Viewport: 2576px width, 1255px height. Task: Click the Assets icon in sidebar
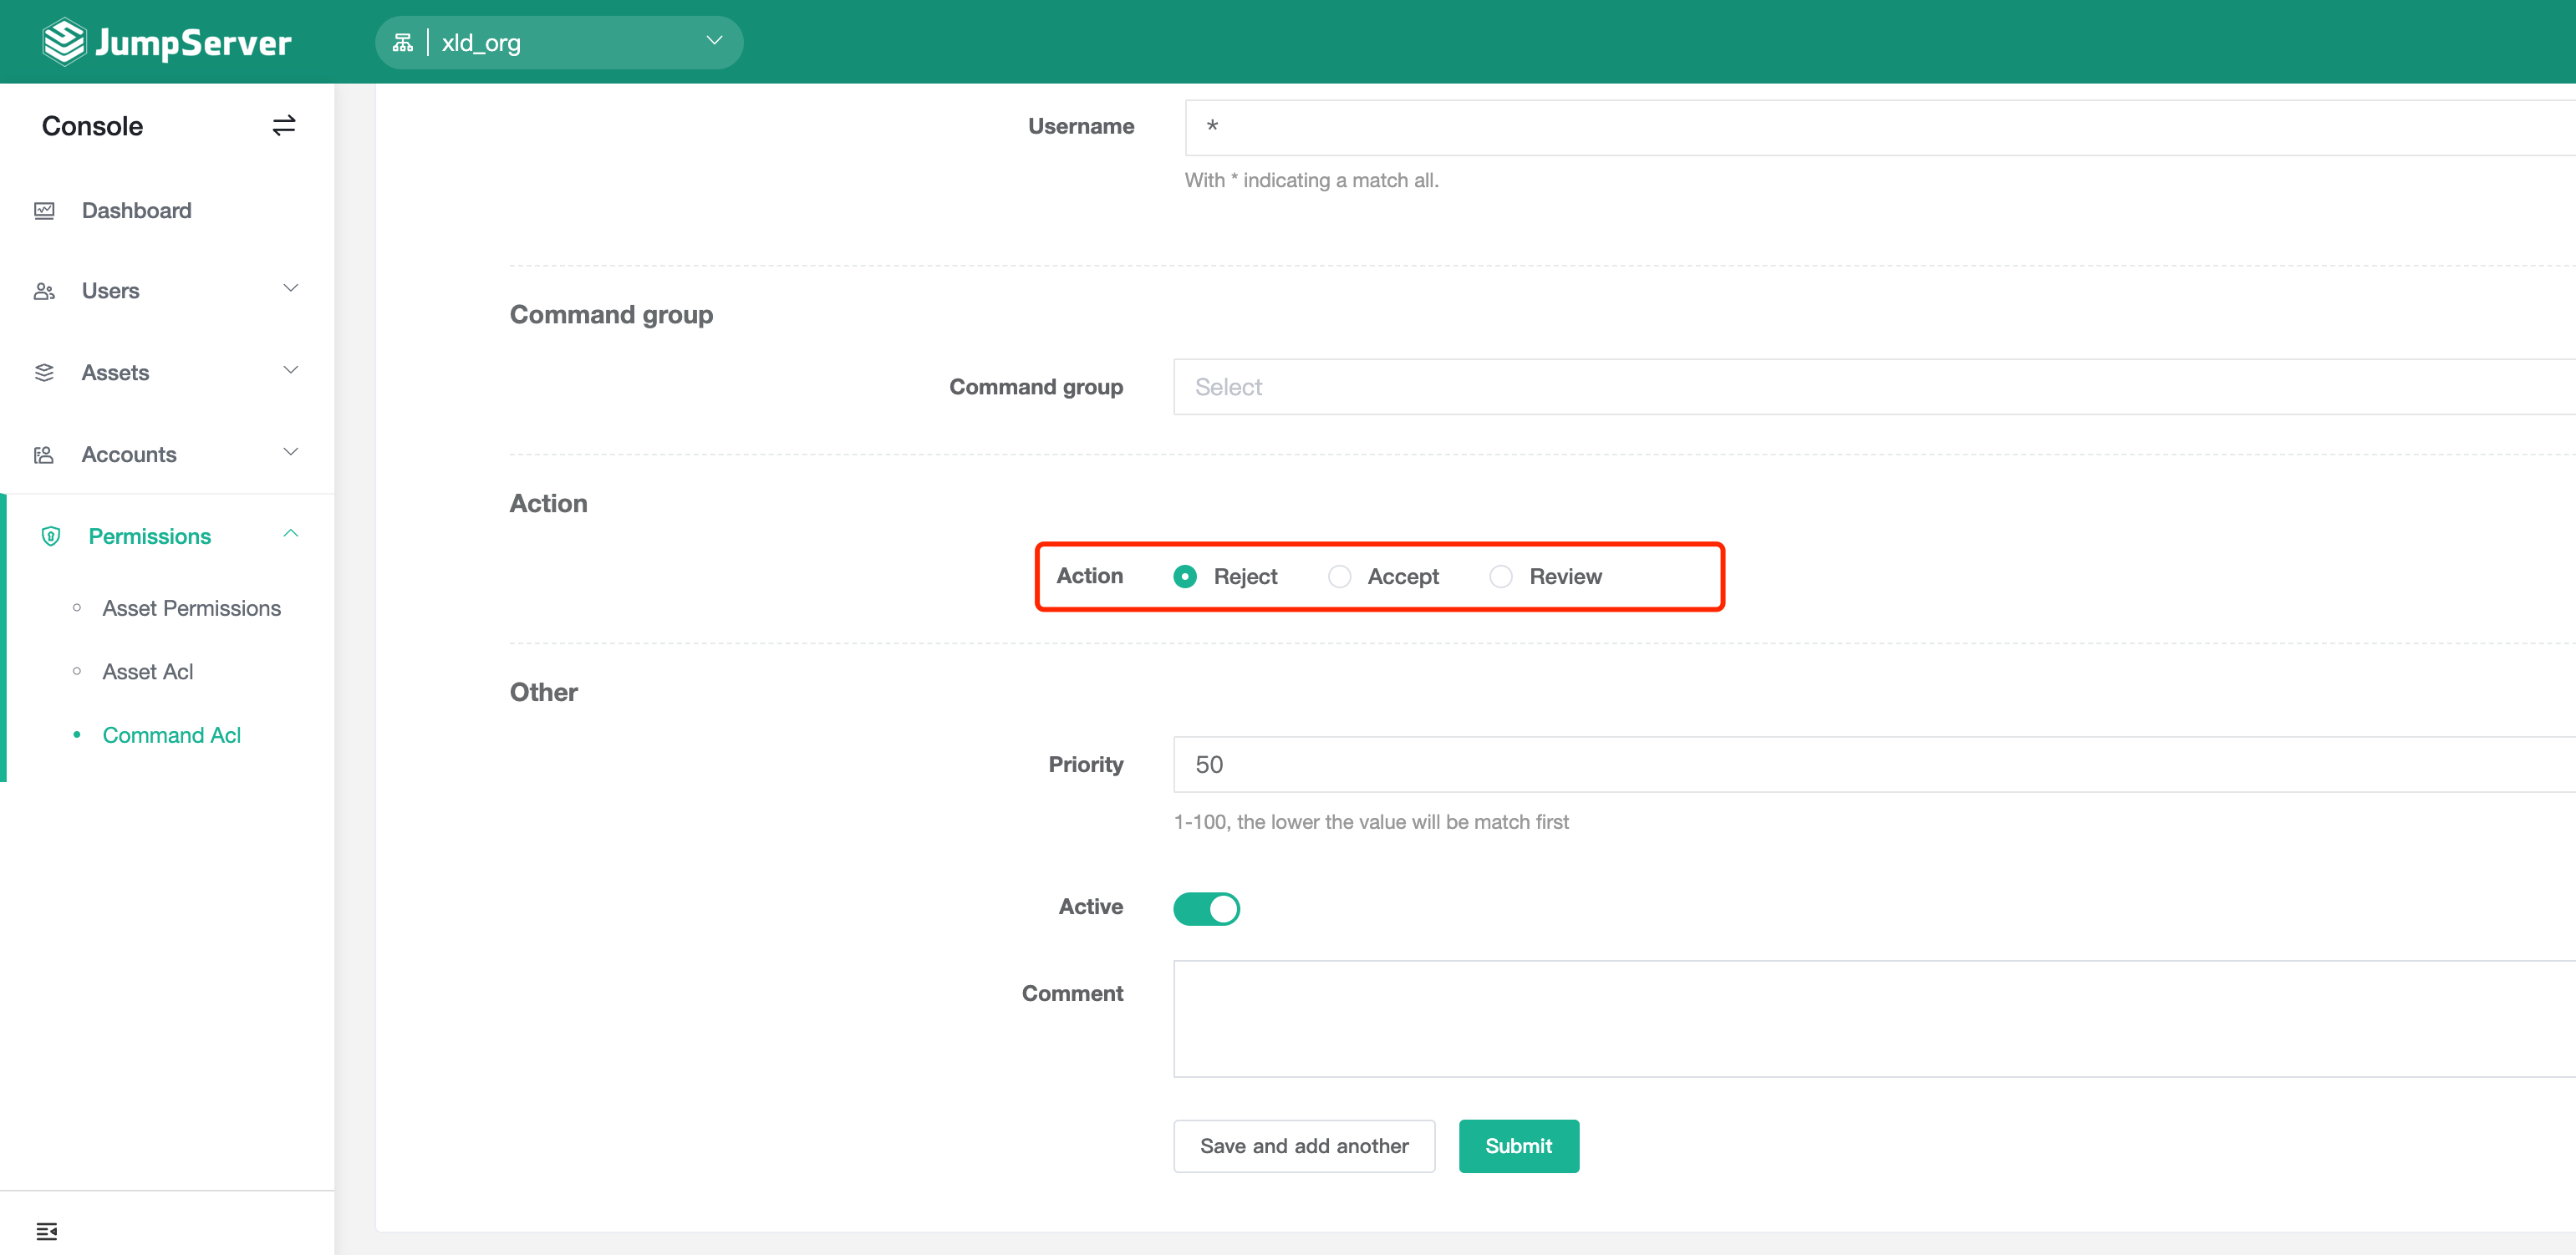45,371
